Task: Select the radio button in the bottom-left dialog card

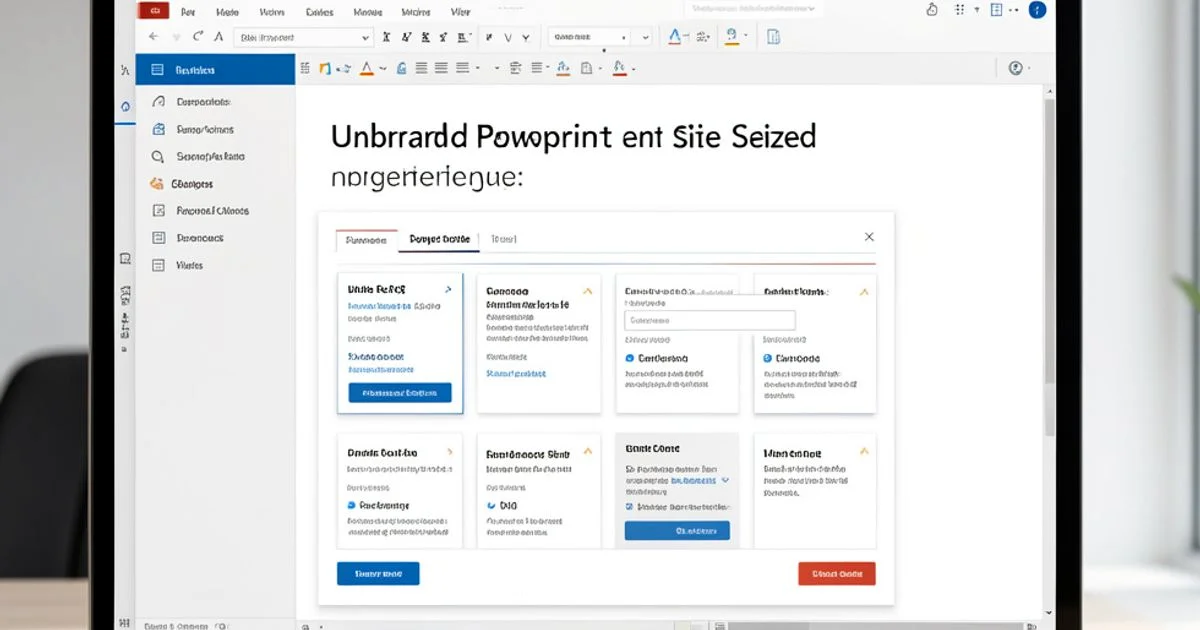Action: click(x=351, y=506)
